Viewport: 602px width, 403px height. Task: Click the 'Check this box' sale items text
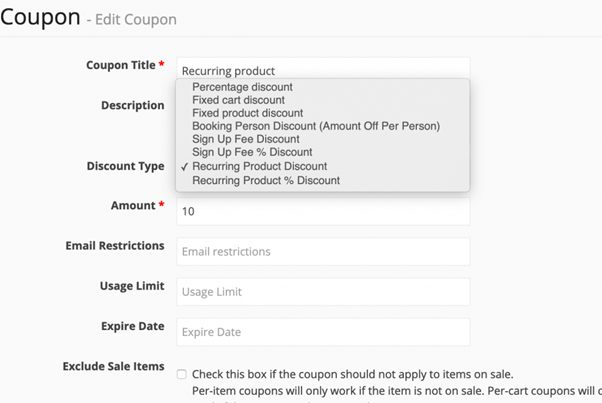353,373
